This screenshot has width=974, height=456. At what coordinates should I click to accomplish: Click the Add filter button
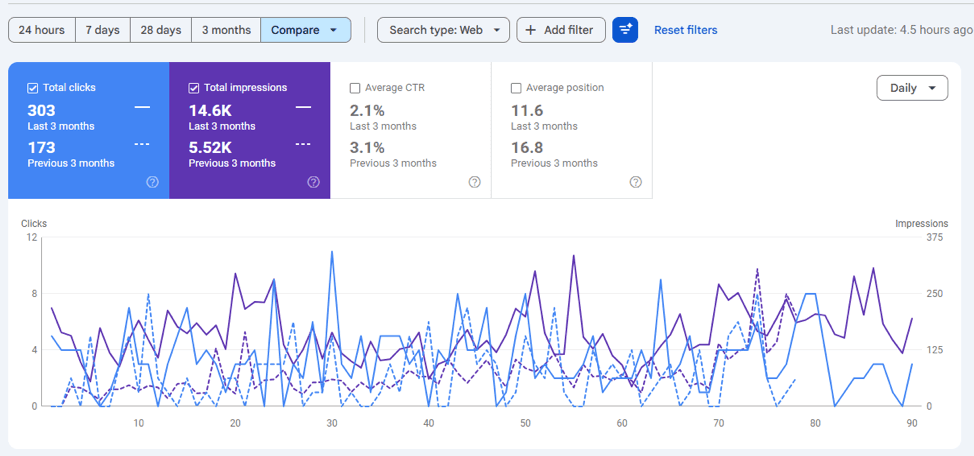click(561, 30)
